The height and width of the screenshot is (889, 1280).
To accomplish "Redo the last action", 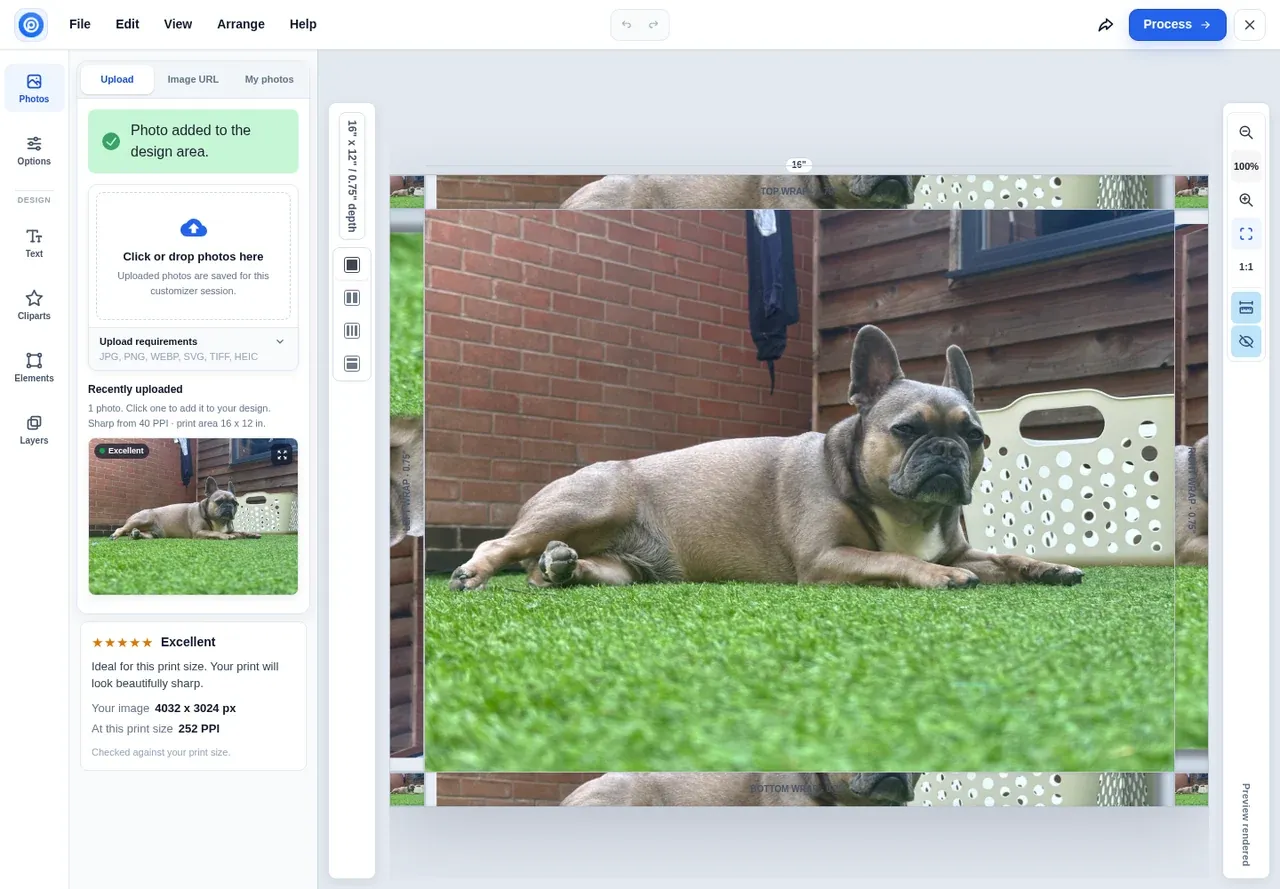I will [x=653, y=25].
